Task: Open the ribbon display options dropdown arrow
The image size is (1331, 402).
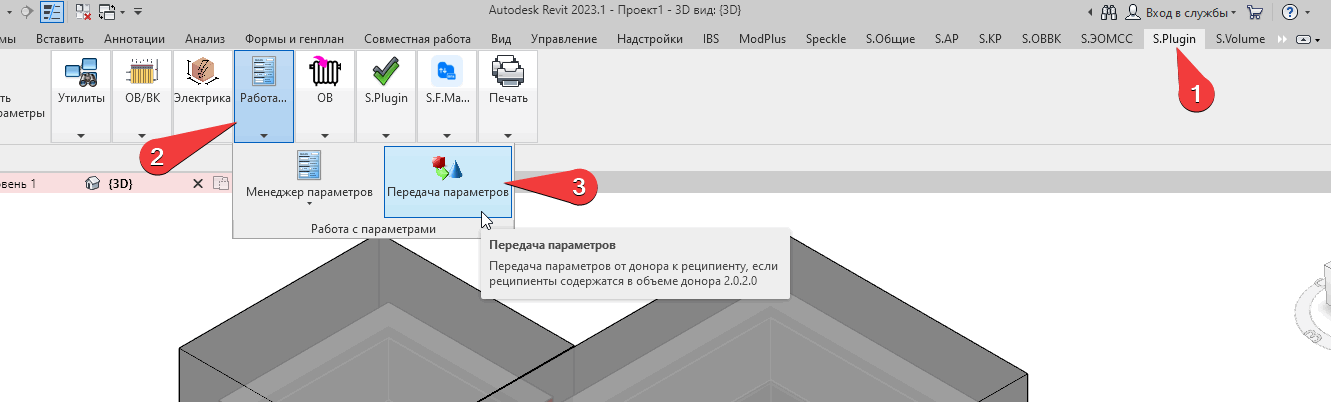Action: click(1317, 39)
